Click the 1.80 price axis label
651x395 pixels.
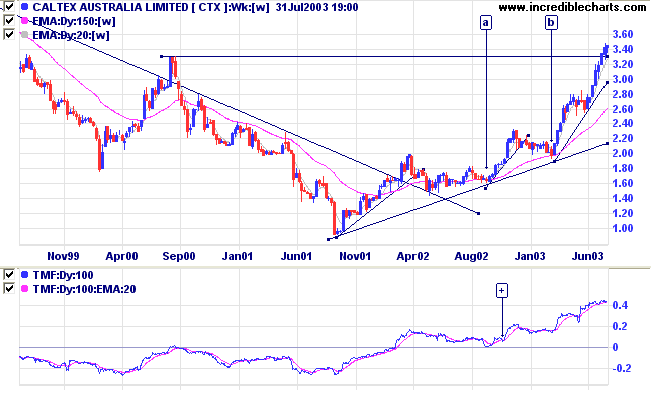click(x=623, y=168)
